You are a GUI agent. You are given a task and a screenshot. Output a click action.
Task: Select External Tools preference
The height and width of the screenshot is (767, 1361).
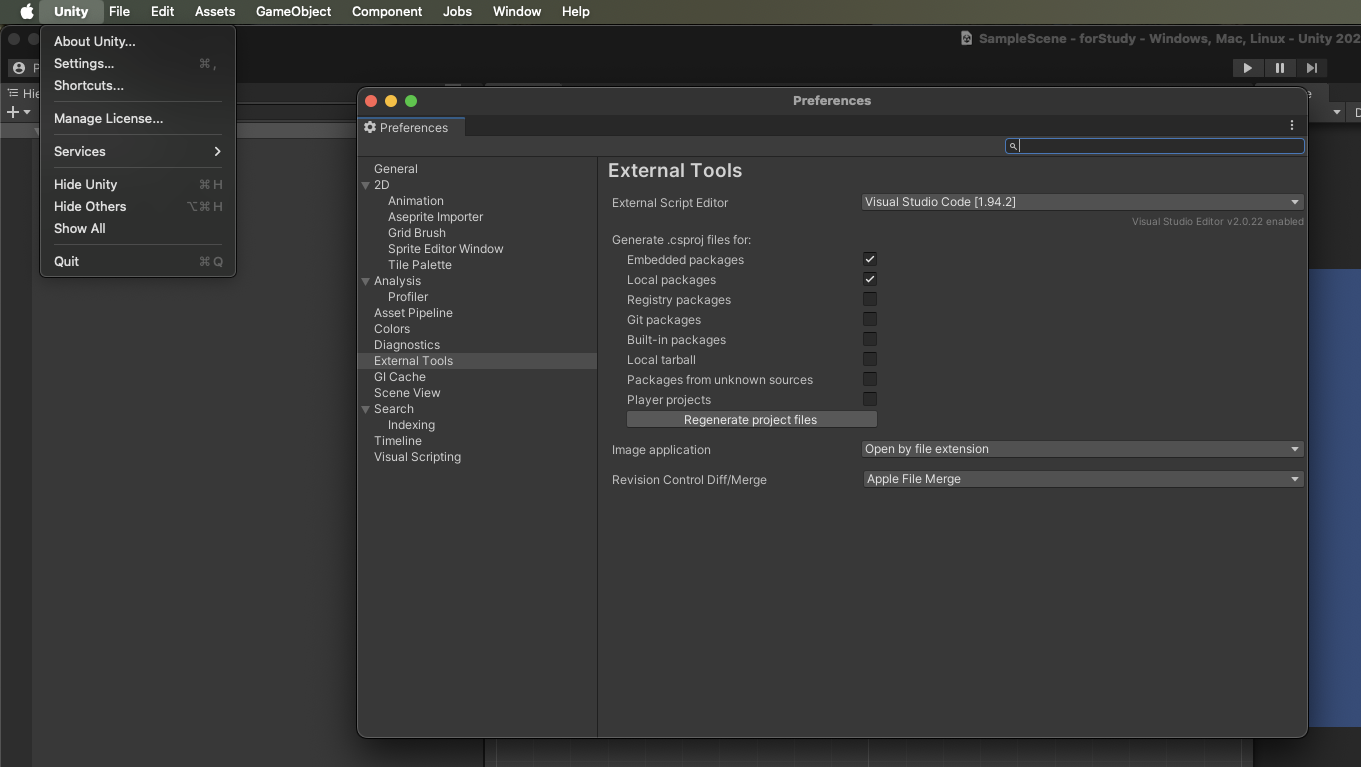coord(478,361)
